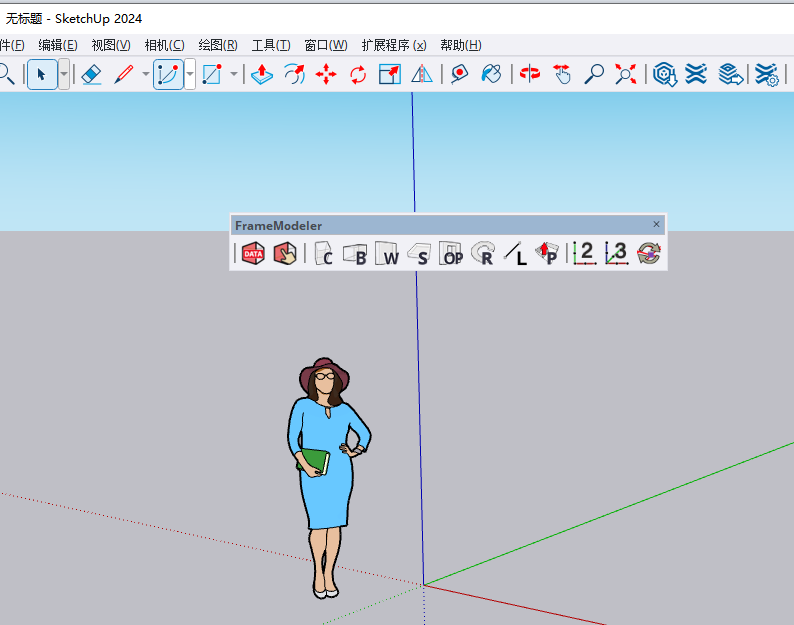Pick the red Pencil line tool
794x625 pixels.
tap(124, 74)
